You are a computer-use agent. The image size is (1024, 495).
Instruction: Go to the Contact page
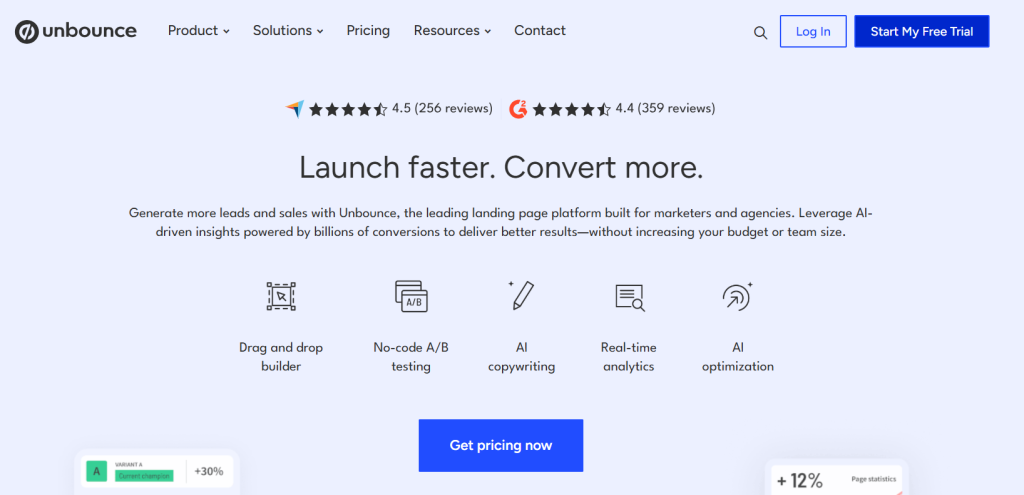(540, 31)
